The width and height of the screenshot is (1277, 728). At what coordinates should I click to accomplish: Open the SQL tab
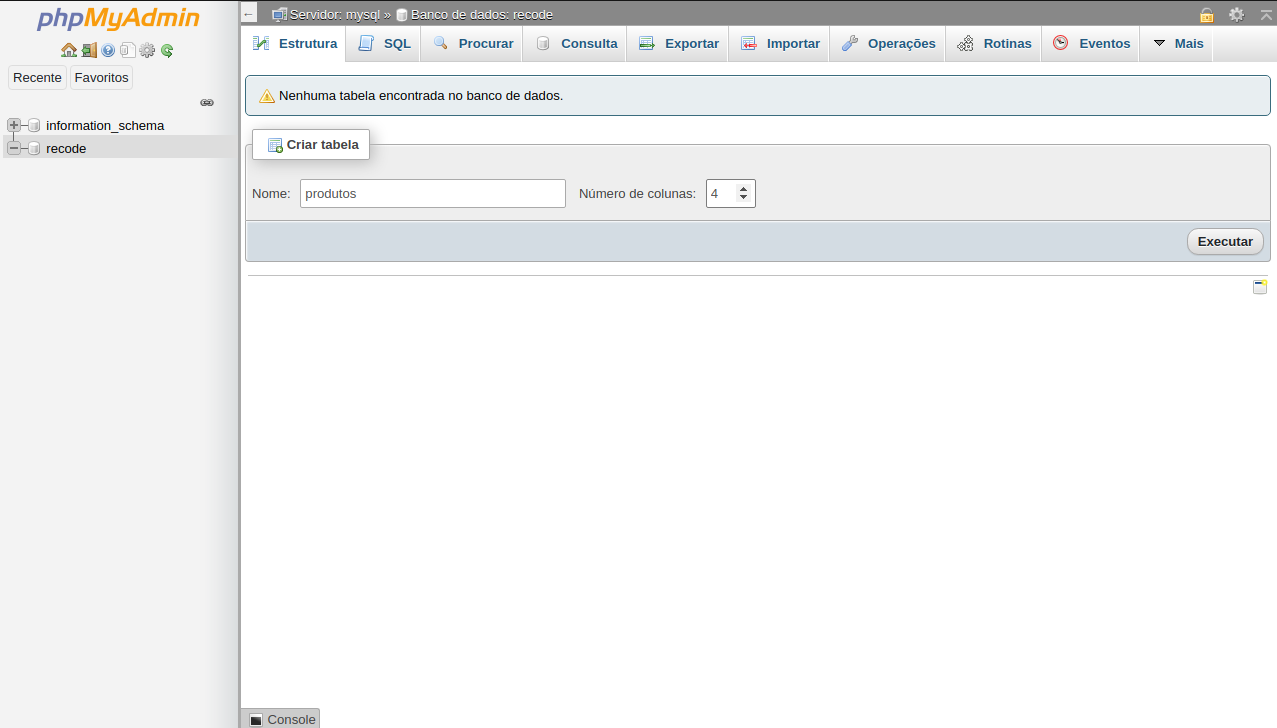point(384,44)
